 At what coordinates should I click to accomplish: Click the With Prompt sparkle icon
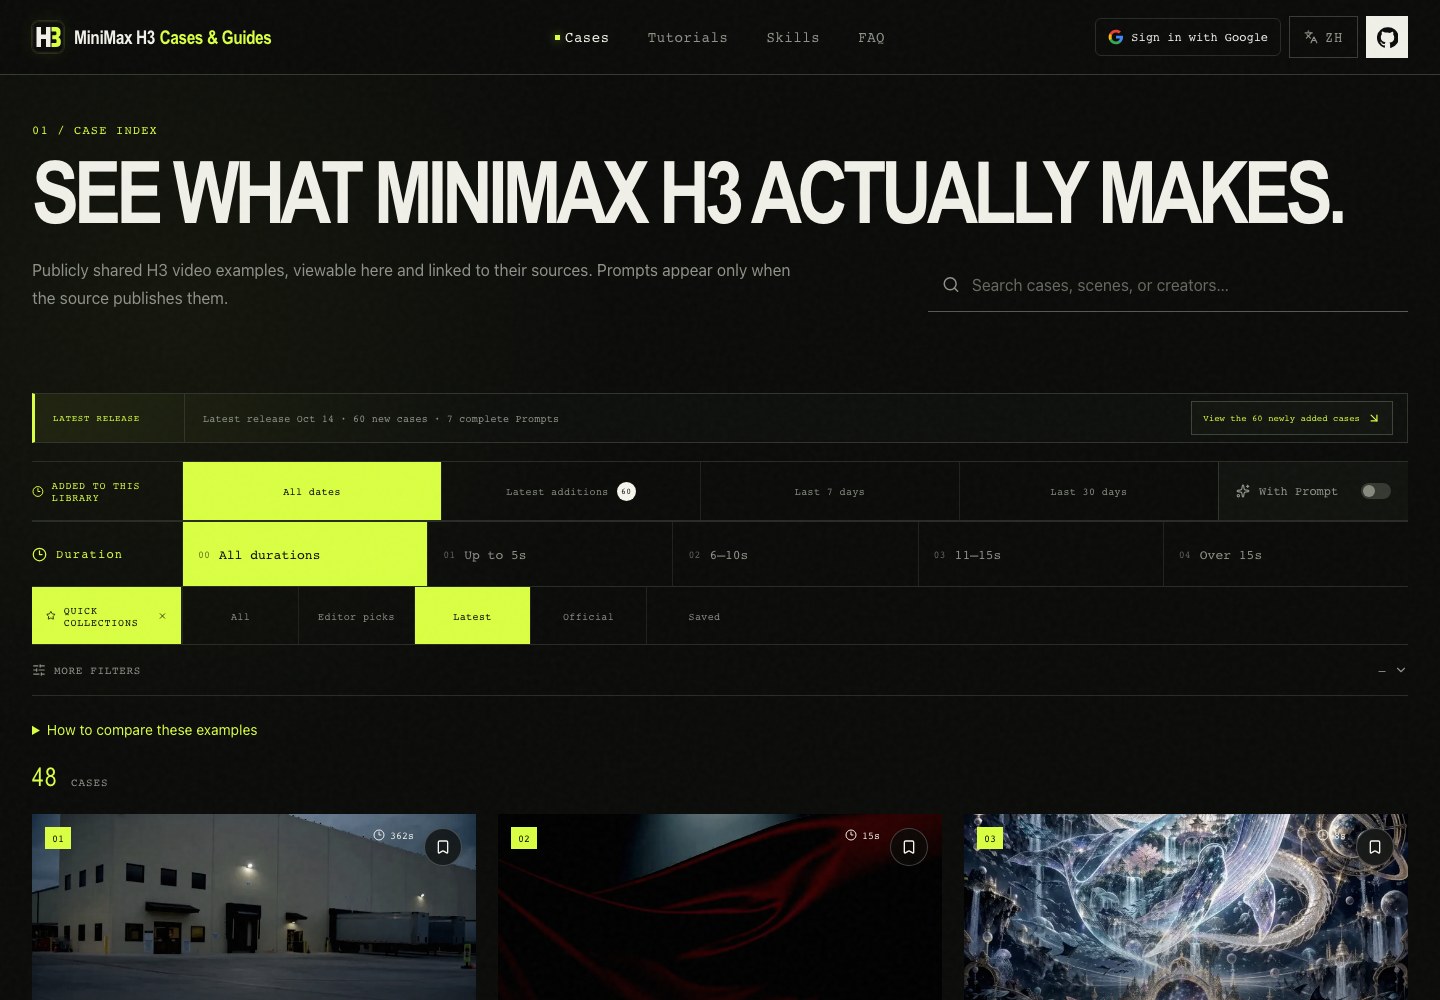pos(1243,491)
